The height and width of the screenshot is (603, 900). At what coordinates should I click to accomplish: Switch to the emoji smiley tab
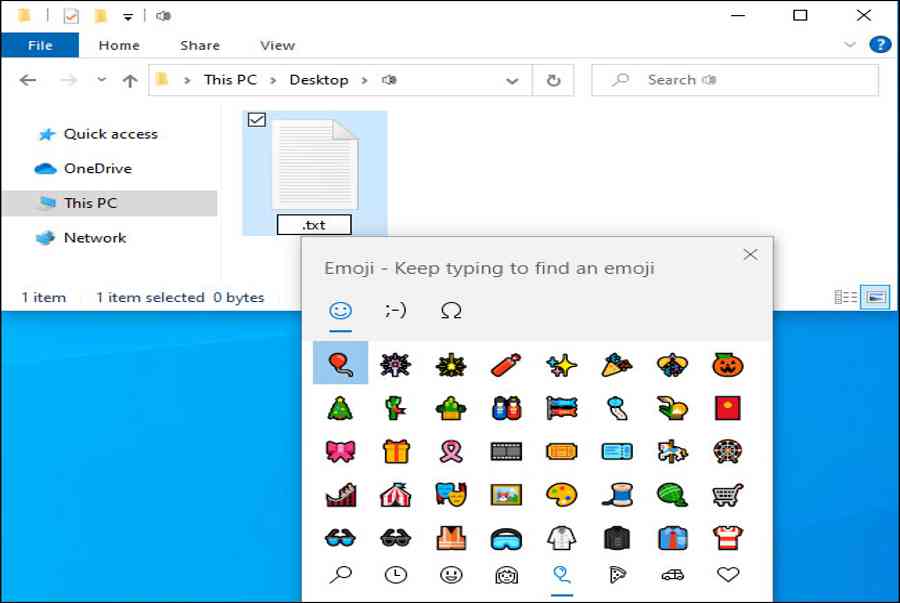coord(340,311)
